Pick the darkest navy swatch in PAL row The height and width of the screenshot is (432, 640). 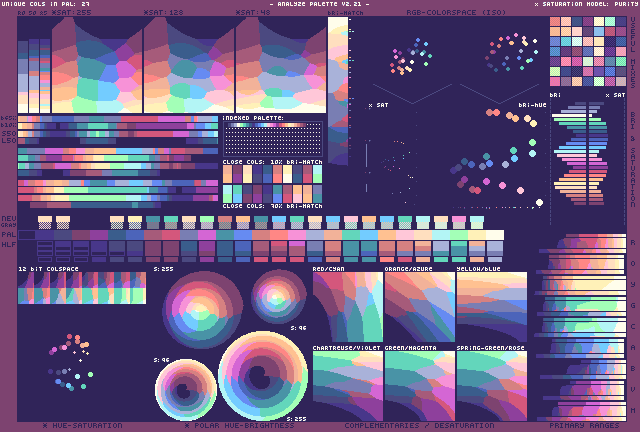[27, 235]
